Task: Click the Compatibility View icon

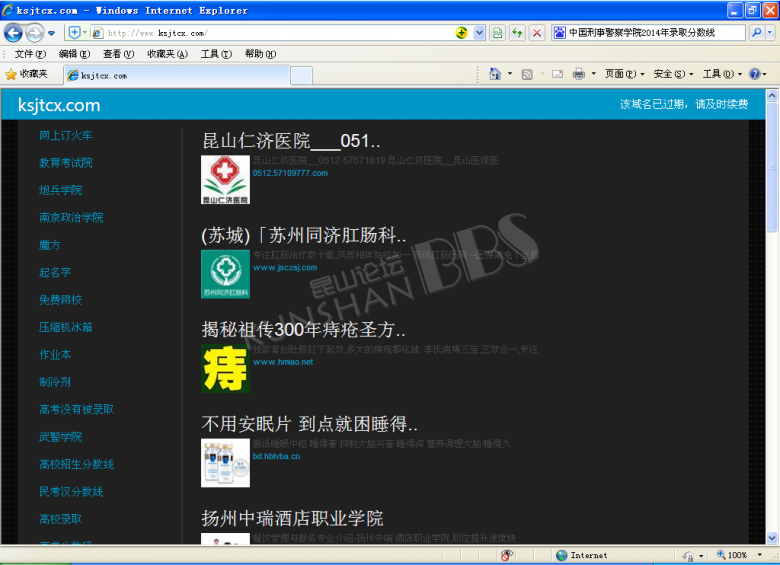Action: pos(497,33)
